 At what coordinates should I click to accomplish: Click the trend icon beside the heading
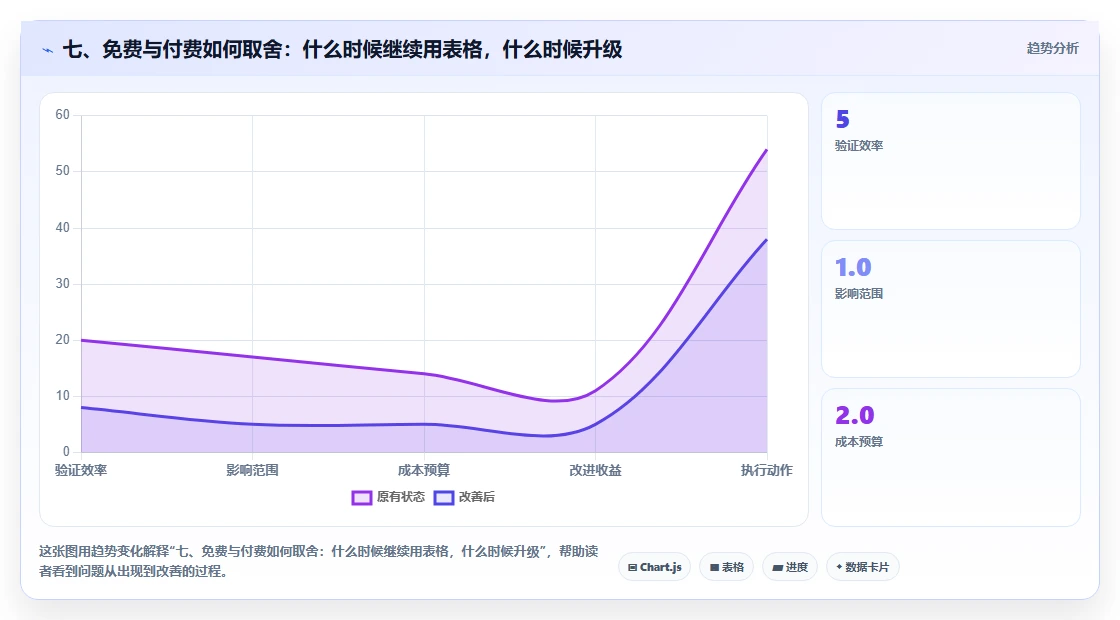click(48, 50)
